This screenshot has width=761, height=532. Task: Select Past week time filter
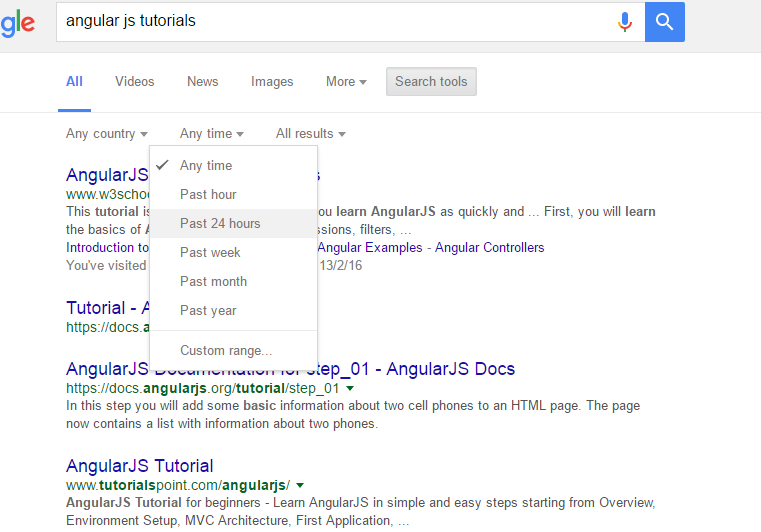[233, 252]
